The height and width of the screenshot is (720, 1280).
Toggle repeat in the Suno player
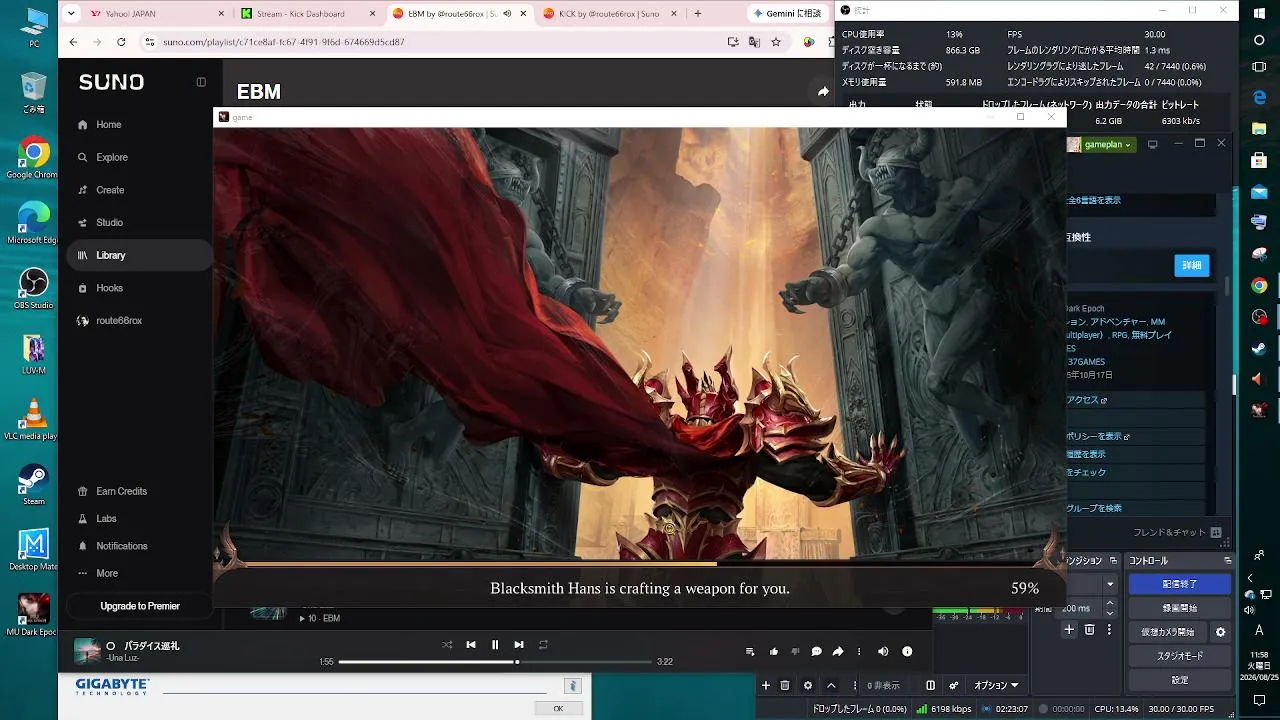pyautogui.click(x=543, y=645)
